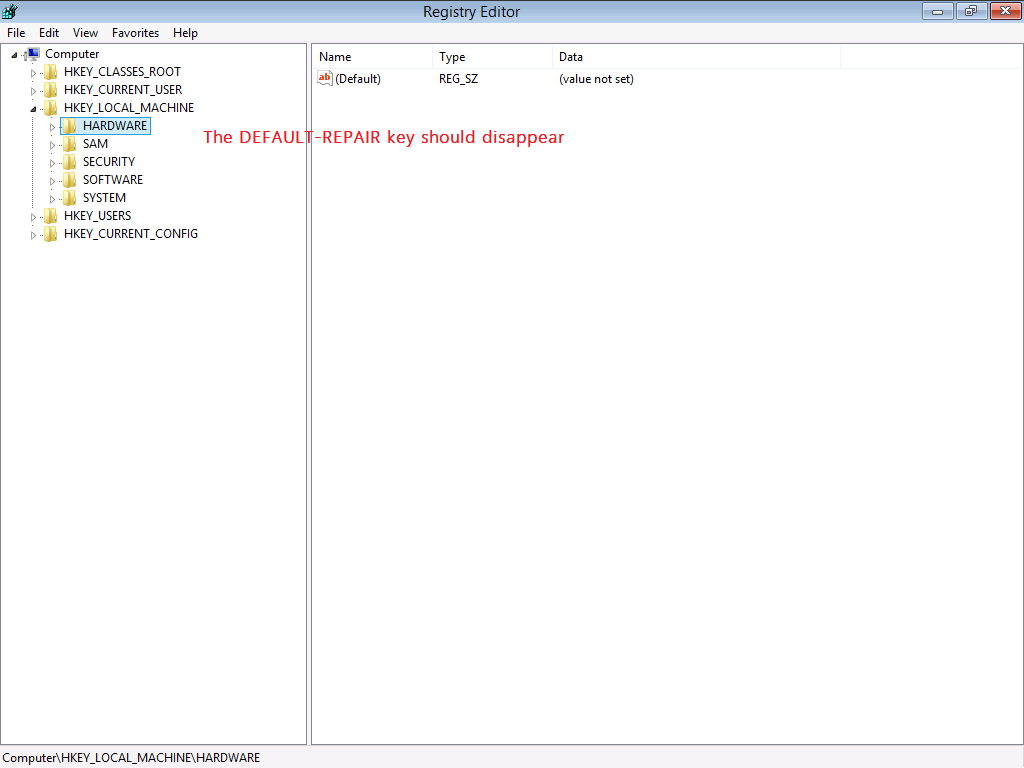The height and width of the screenshot is (768, 1024).
Task: Restore down the Registry Editor window
Action: tap(970, 11)
